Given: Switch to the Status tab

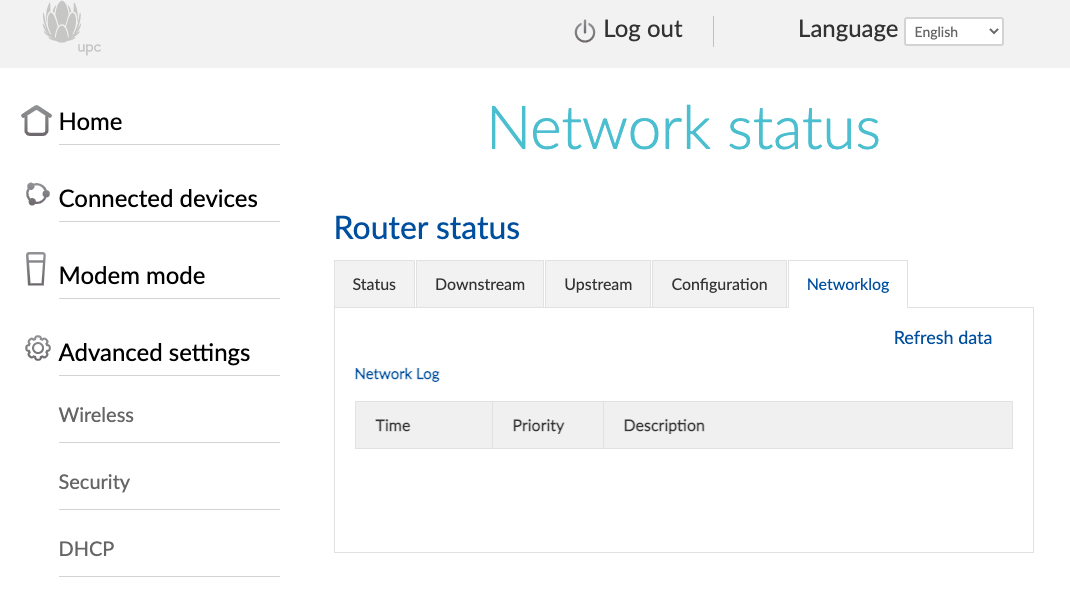Looking at the screenshot, I should 374,284.
